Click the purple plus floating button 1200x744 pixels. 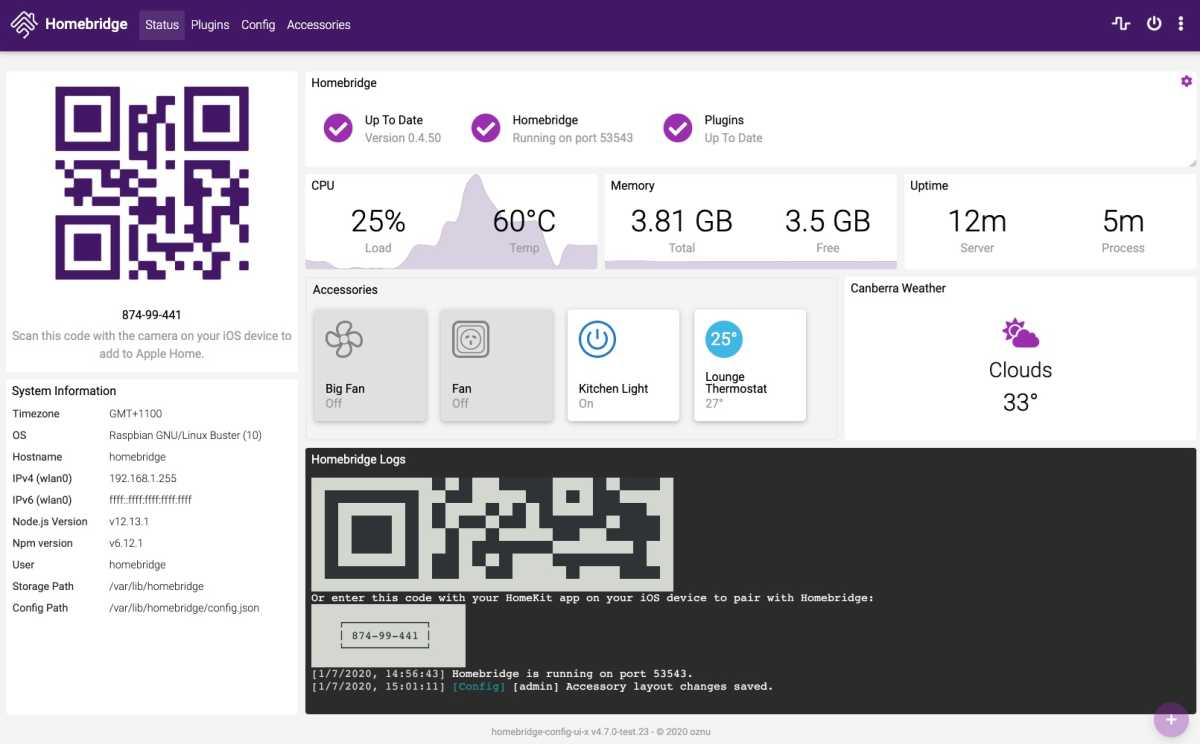click(1171, 720)
